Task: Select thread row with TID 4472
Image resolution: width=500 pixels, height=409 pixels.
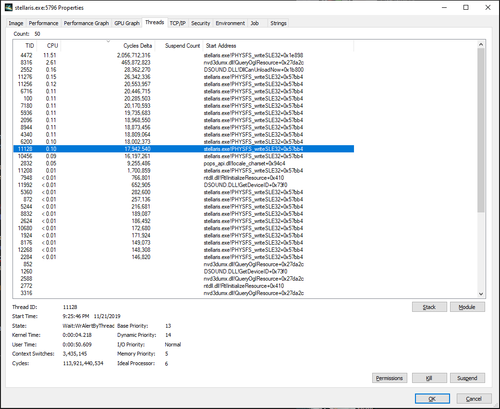Action: point(184,55)
